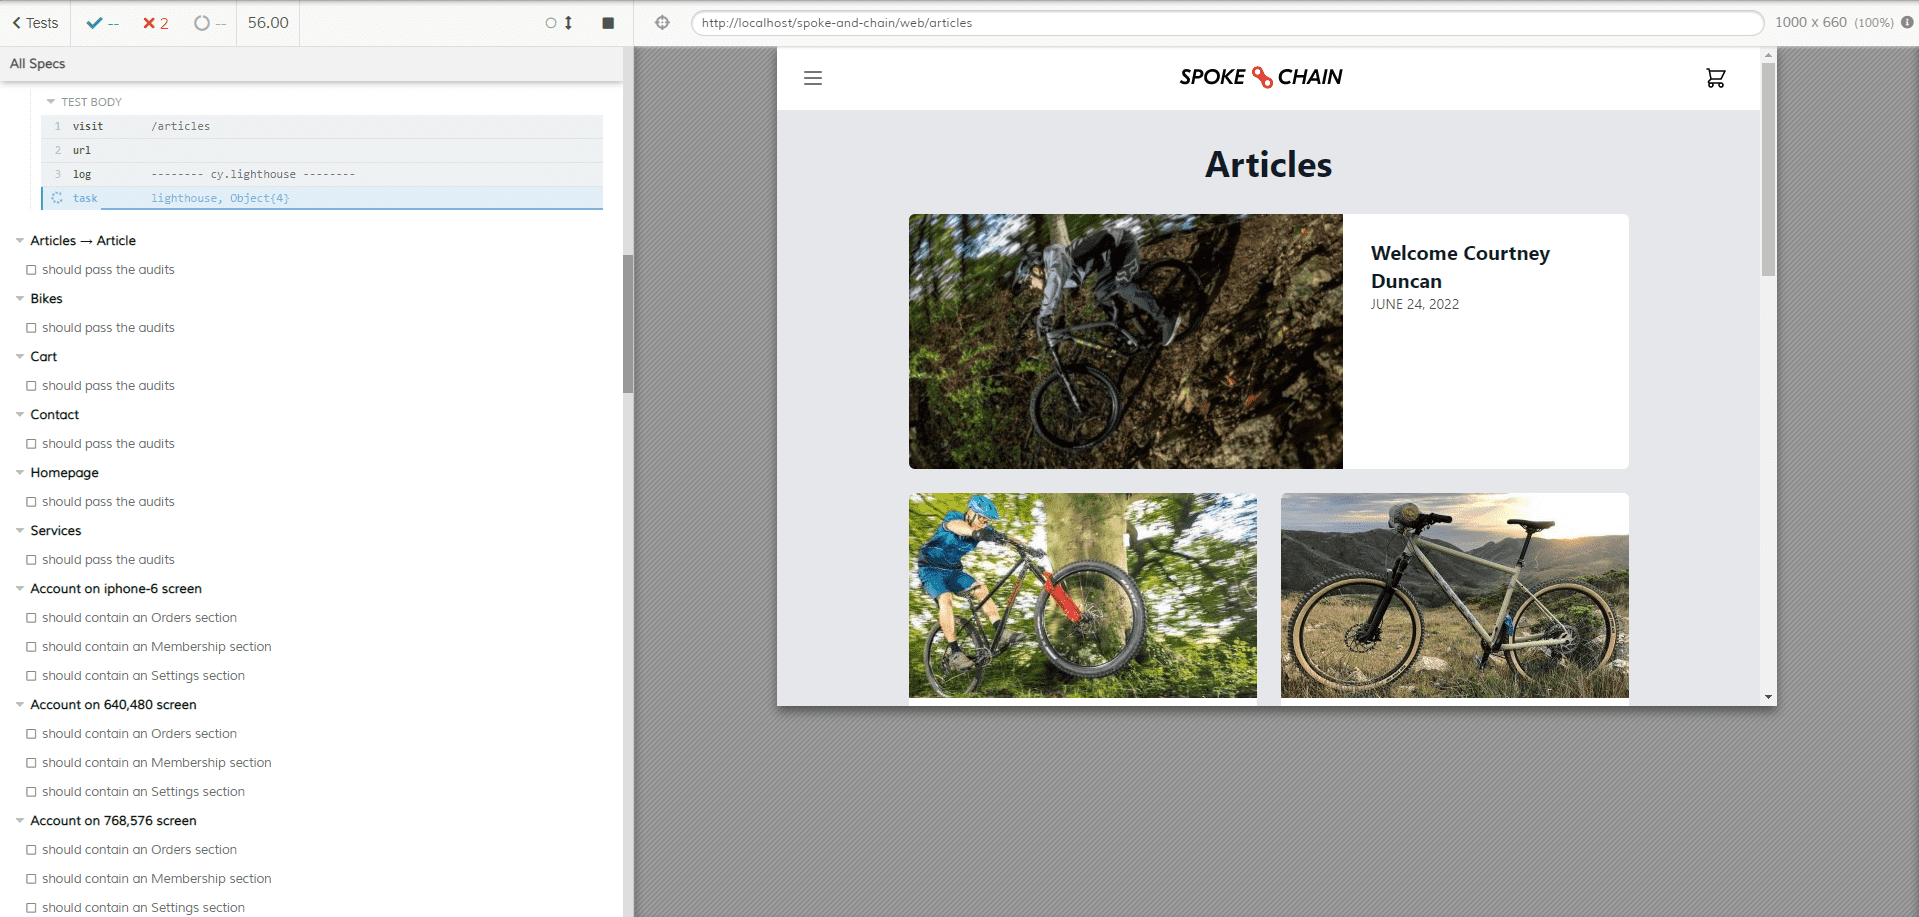1919x917 pixels.
Task: Click the web page's vertical scrollbar thumb
Action: [1768, 170]
